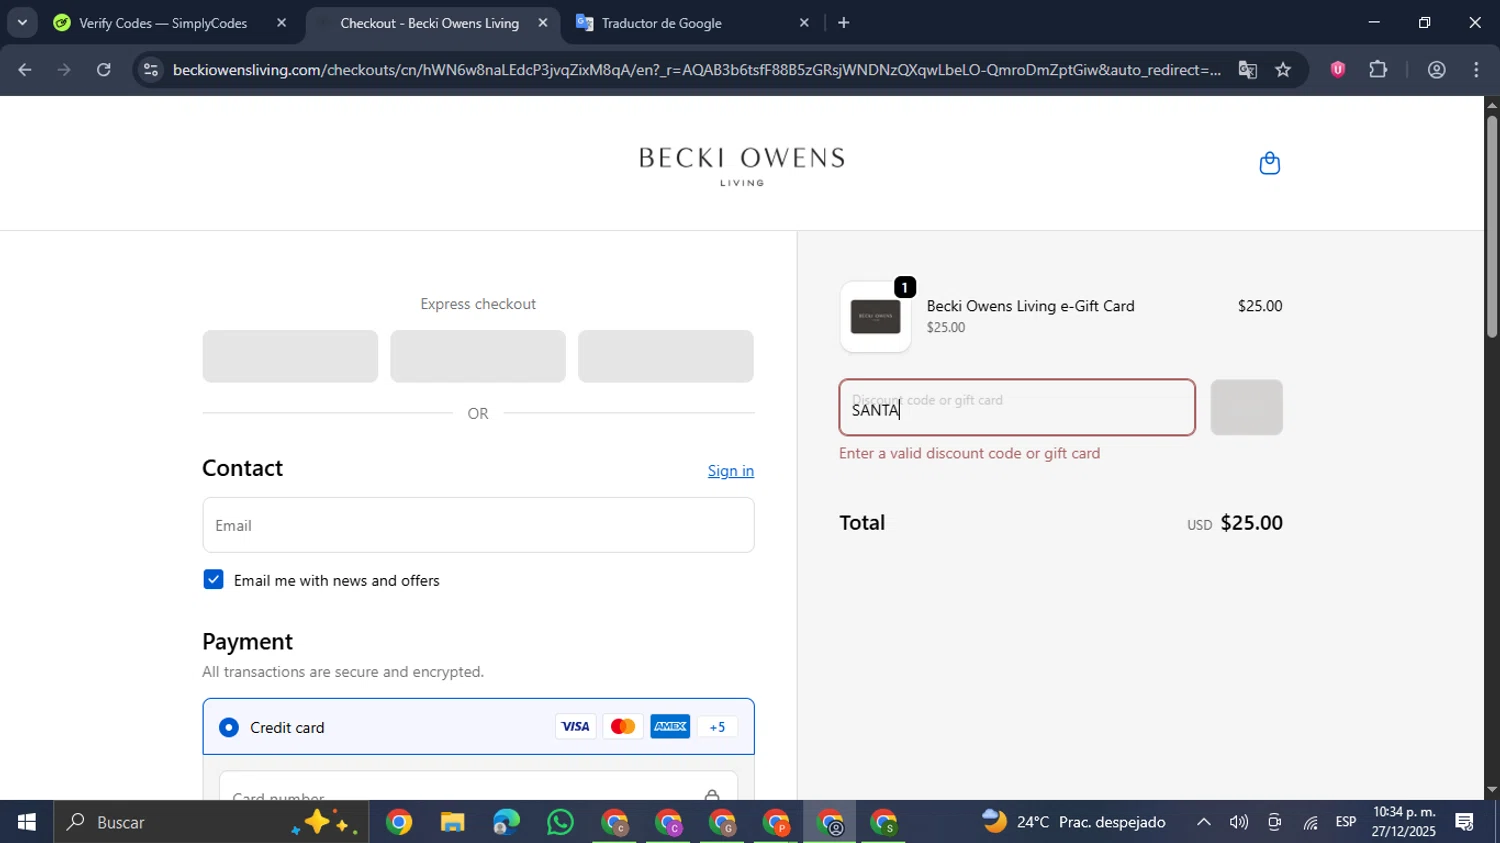Screen dimensions: 1500x843
Task: Click the page vertical scrollbar
Action: [1491, 227]
